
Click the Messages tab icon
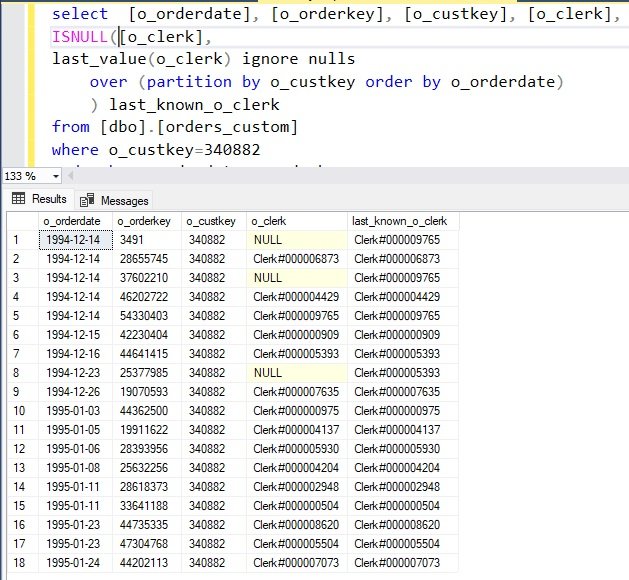87,200
